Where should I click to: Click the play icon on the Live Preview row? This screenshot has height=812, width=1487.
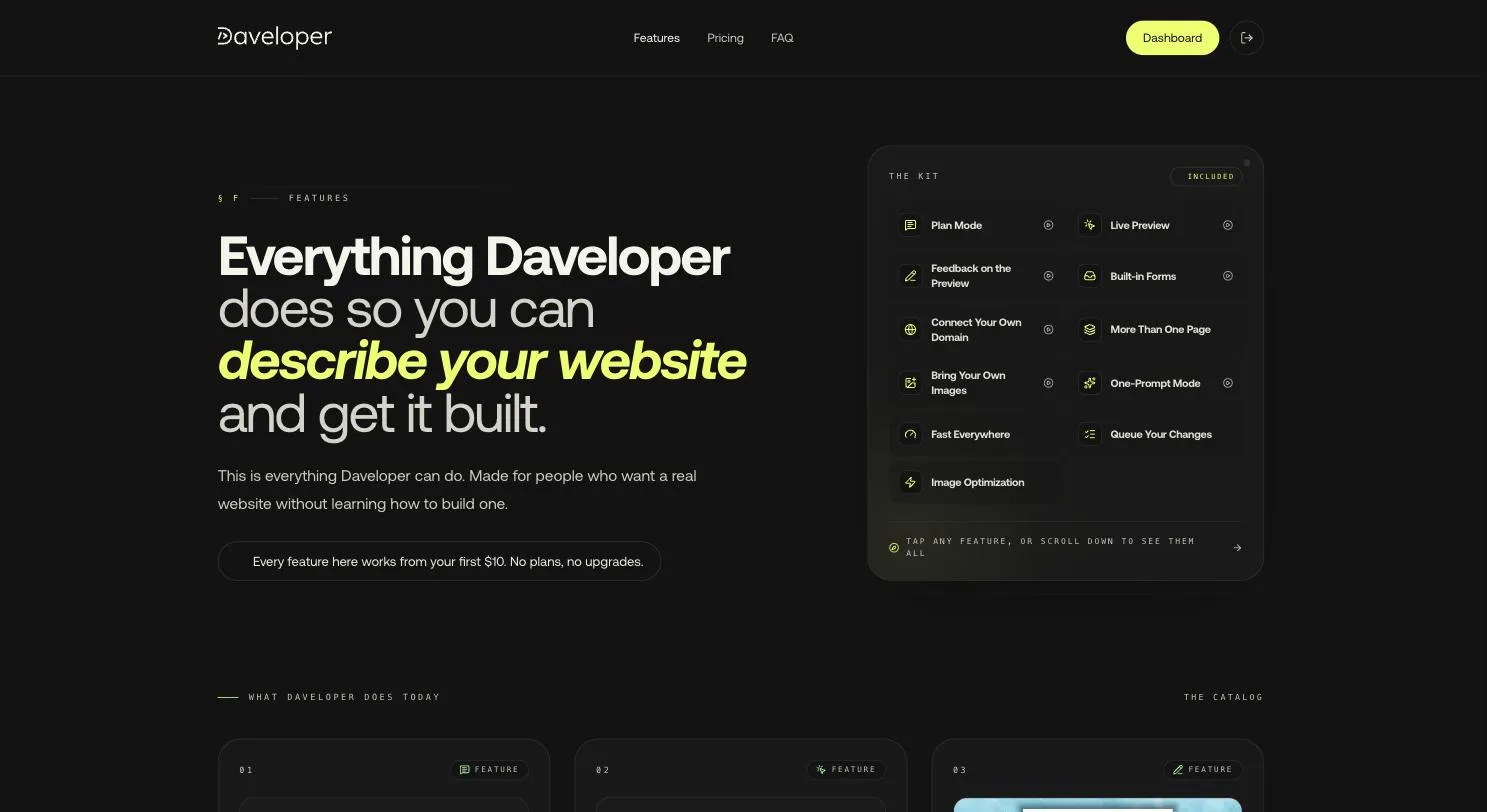click(1227, 225)
